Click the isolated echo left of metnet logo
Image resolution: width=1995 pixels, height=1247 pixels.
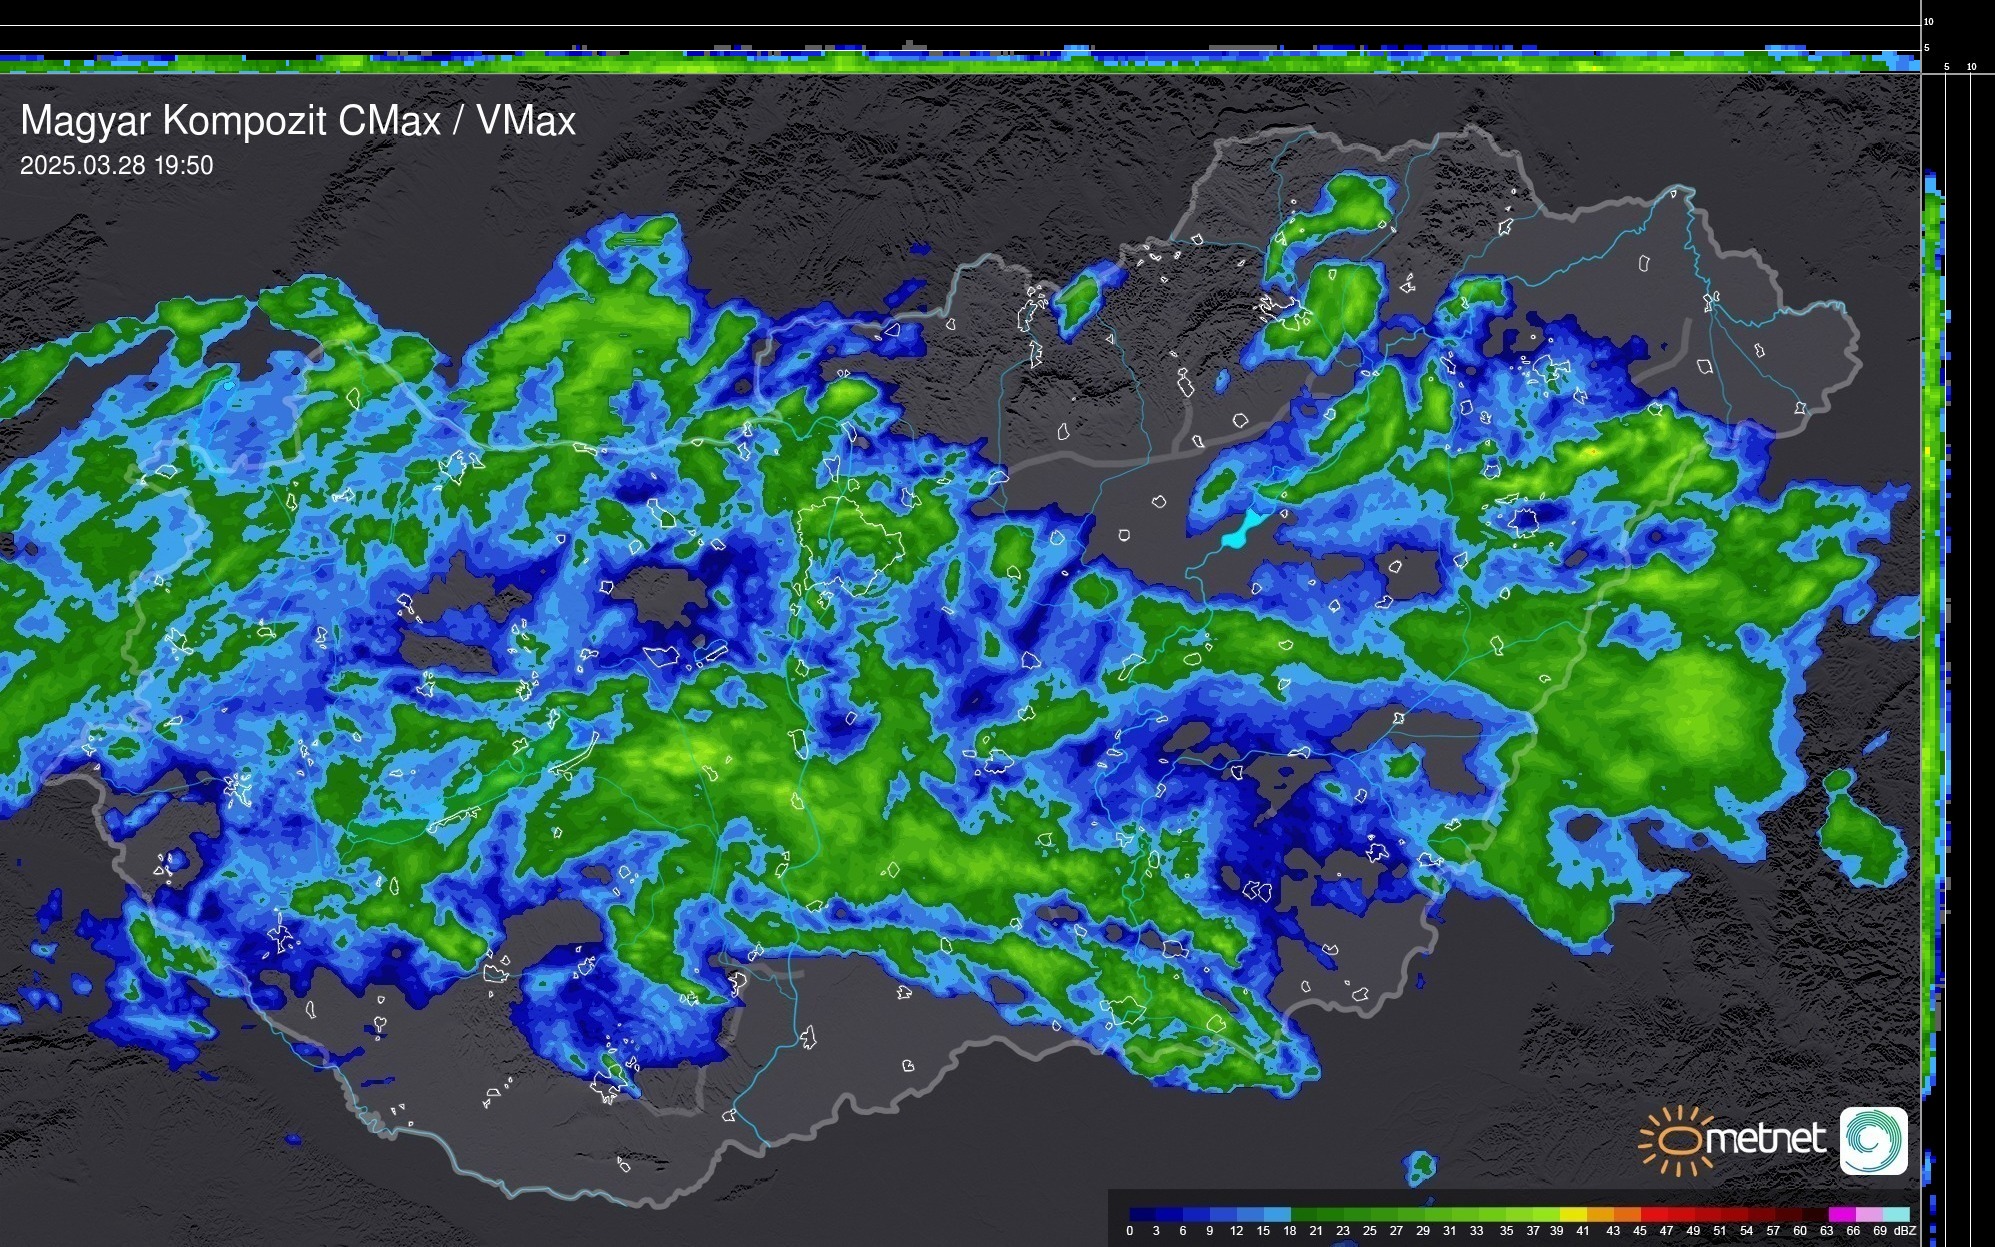[x=1420, y=1167]
